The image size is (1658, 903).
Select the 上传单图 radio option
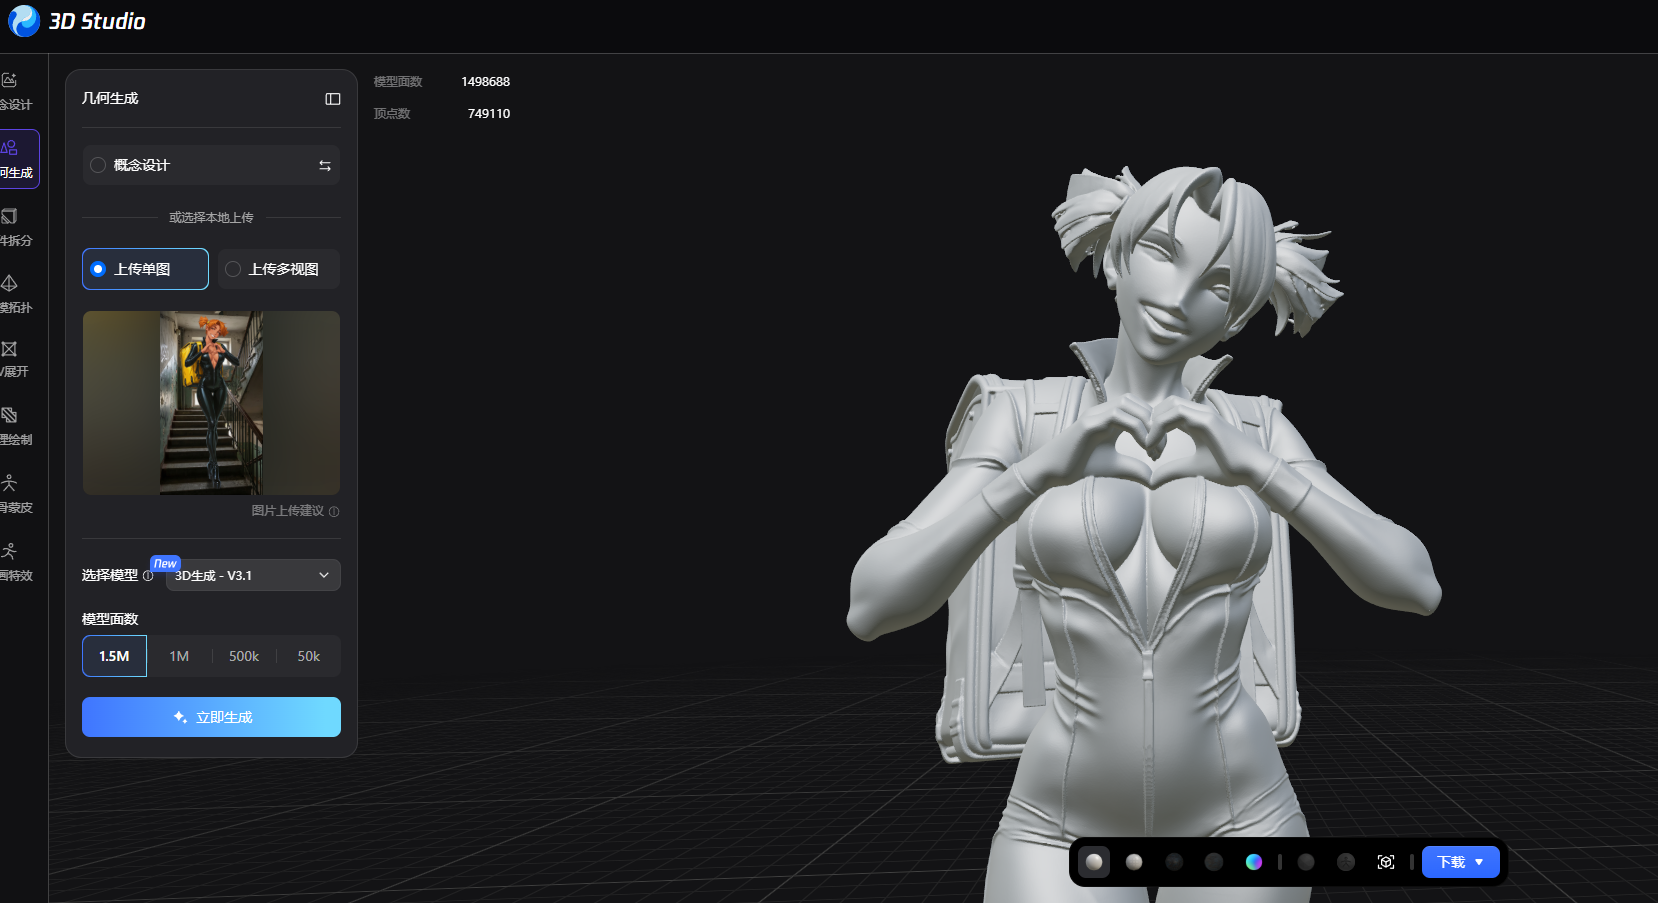(x=98, y=269)
